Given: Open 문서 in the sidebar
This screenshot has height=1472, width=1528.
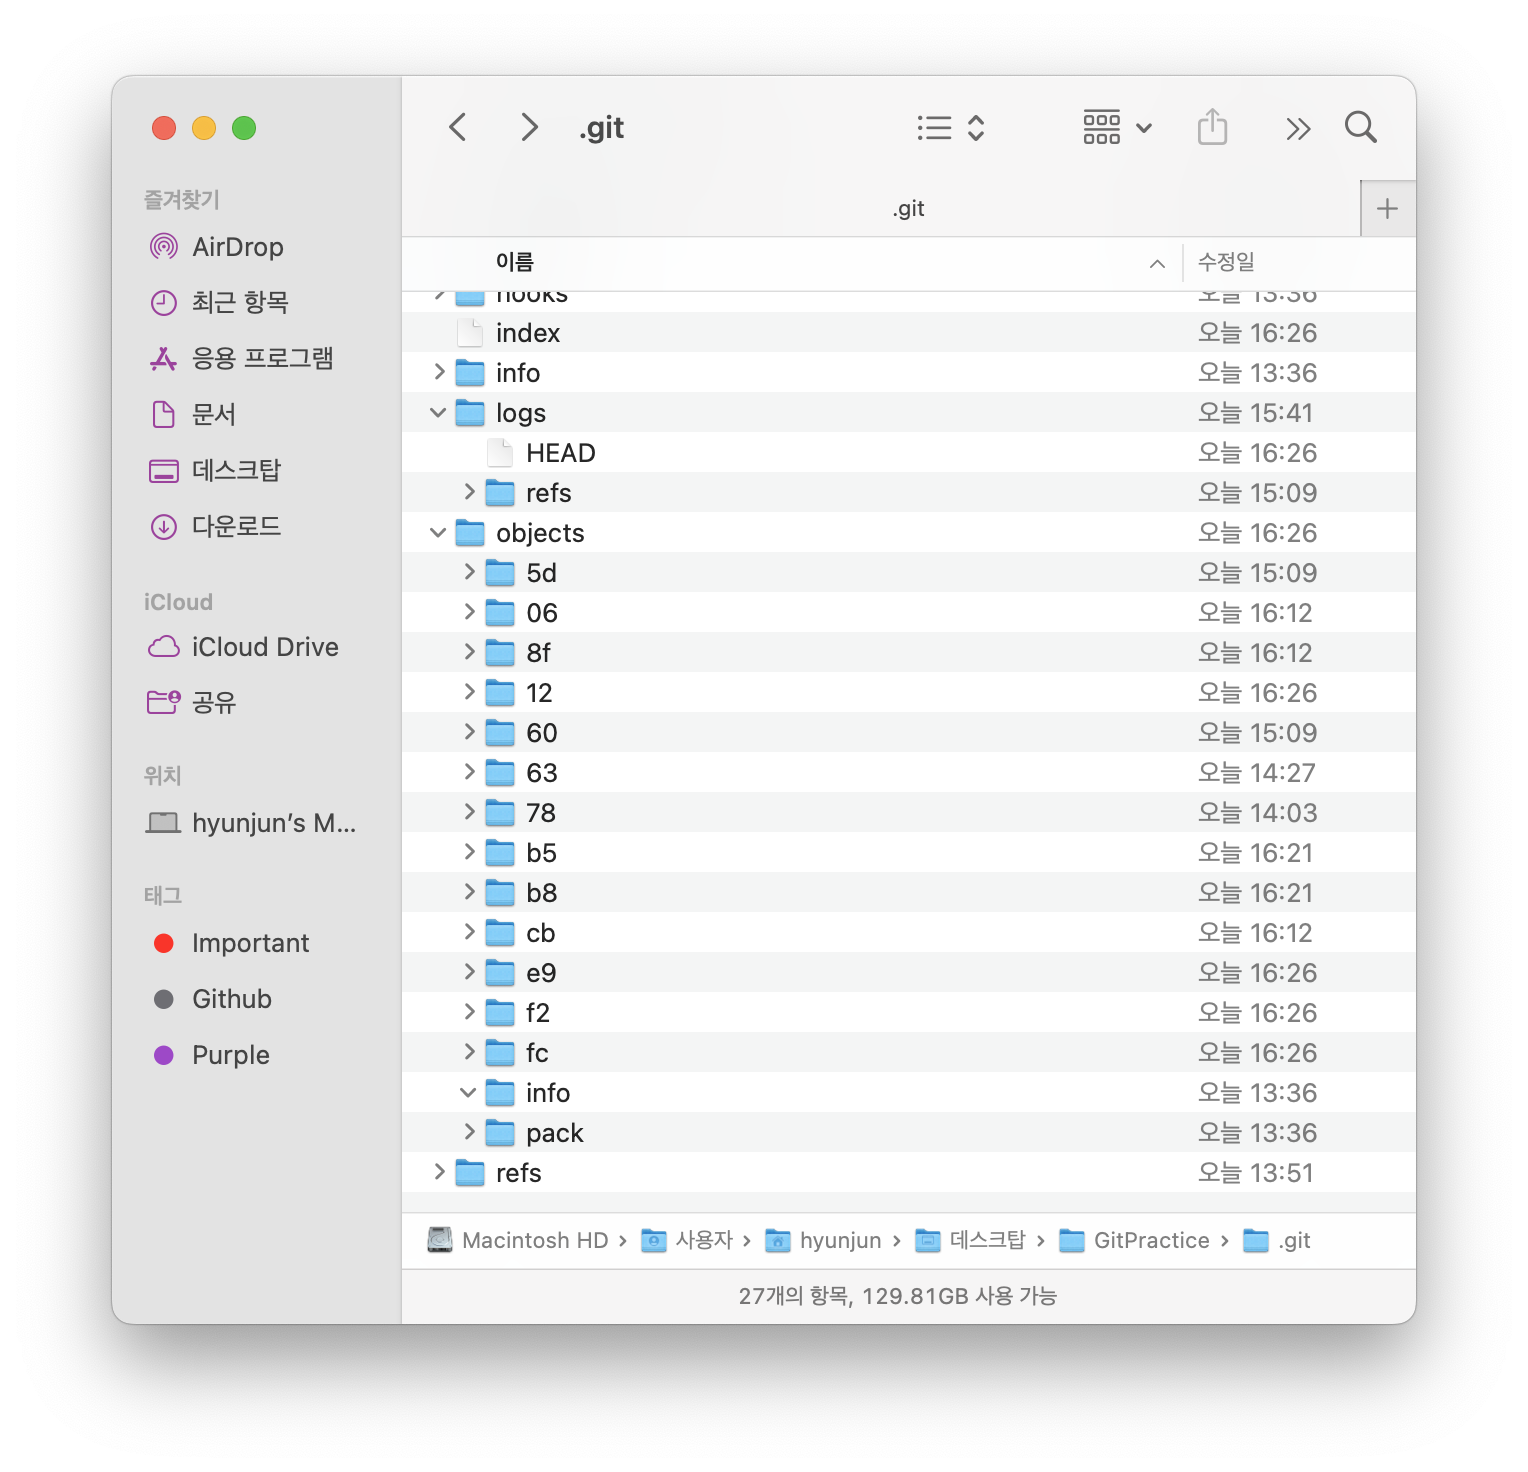Looking at the screenshot, I should (x=192, y=414).
